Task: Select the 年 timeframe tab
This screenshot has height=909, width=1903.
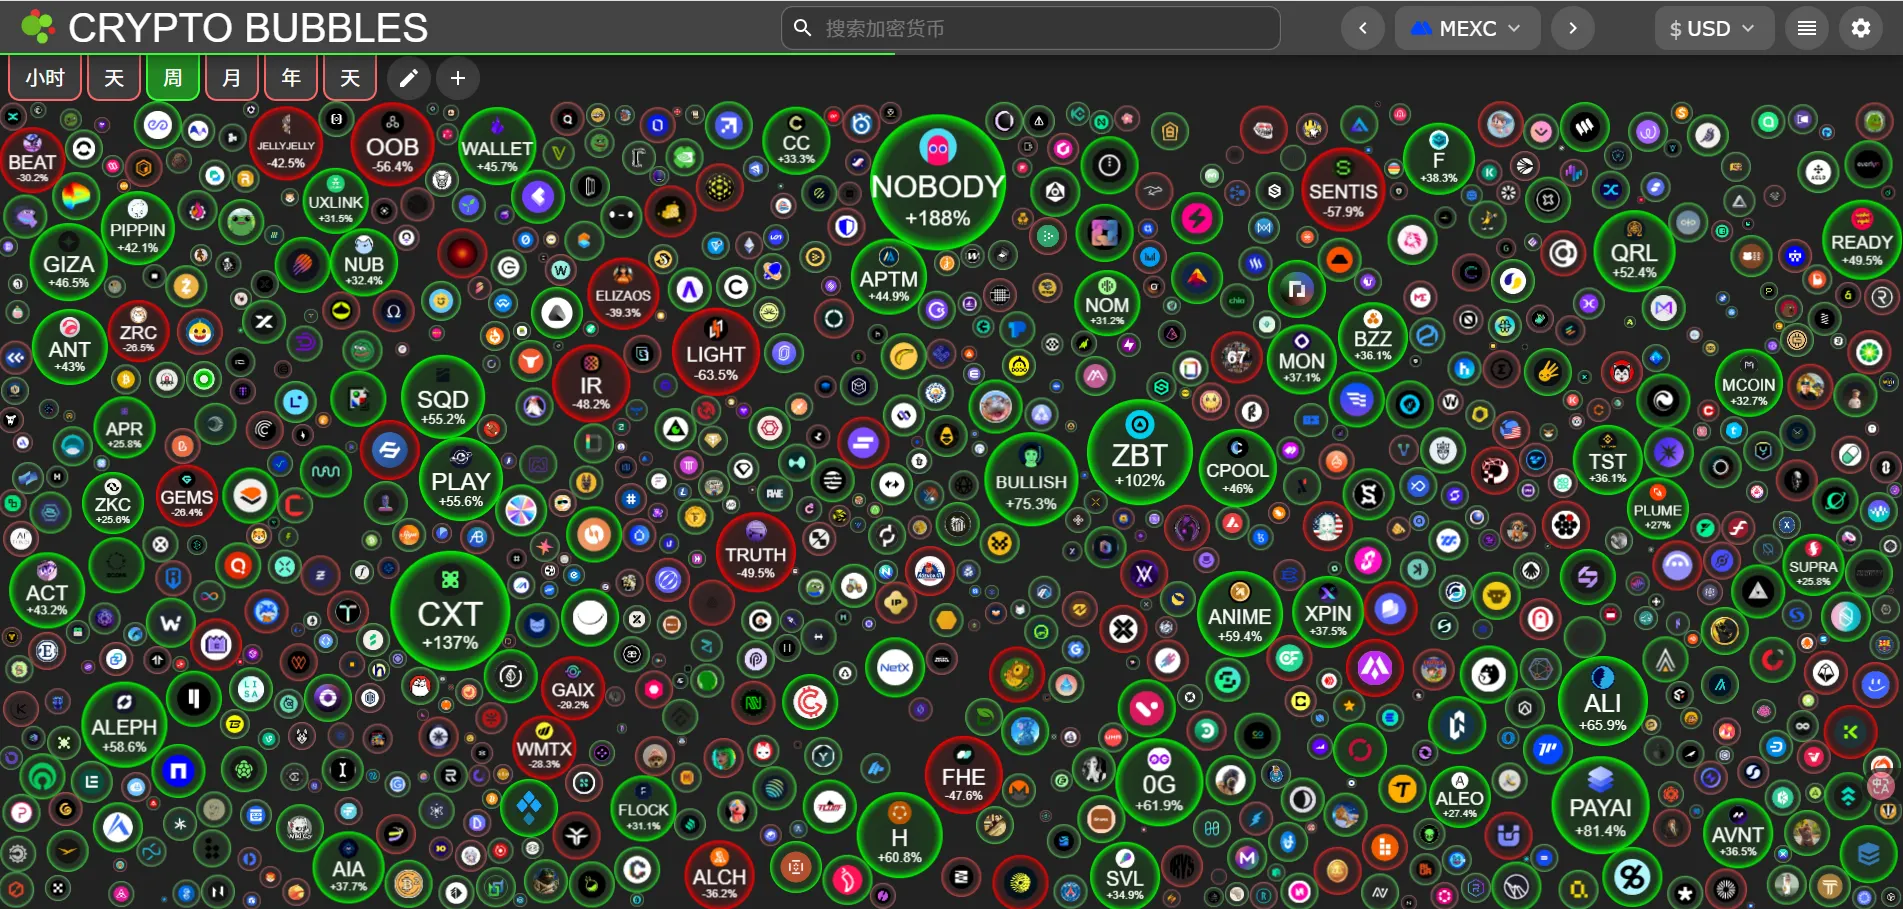Action: click(291, 78)
